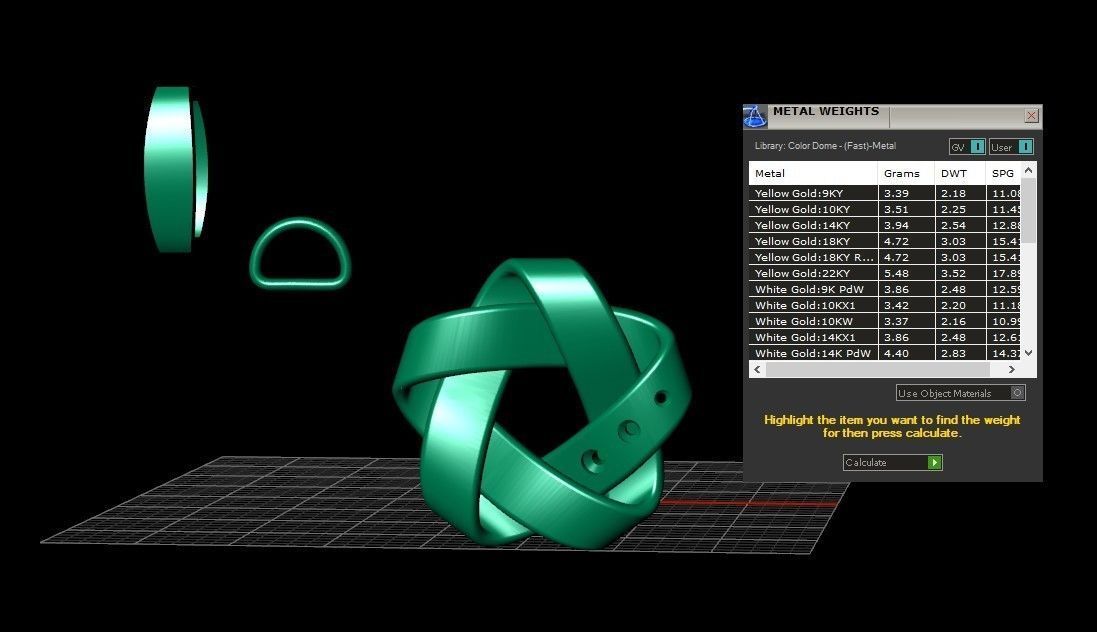The width and height of the screenshot is (1097, 632).
Task: Click the Metal column header
Action: pyautogui.click(x=813, y=173)
